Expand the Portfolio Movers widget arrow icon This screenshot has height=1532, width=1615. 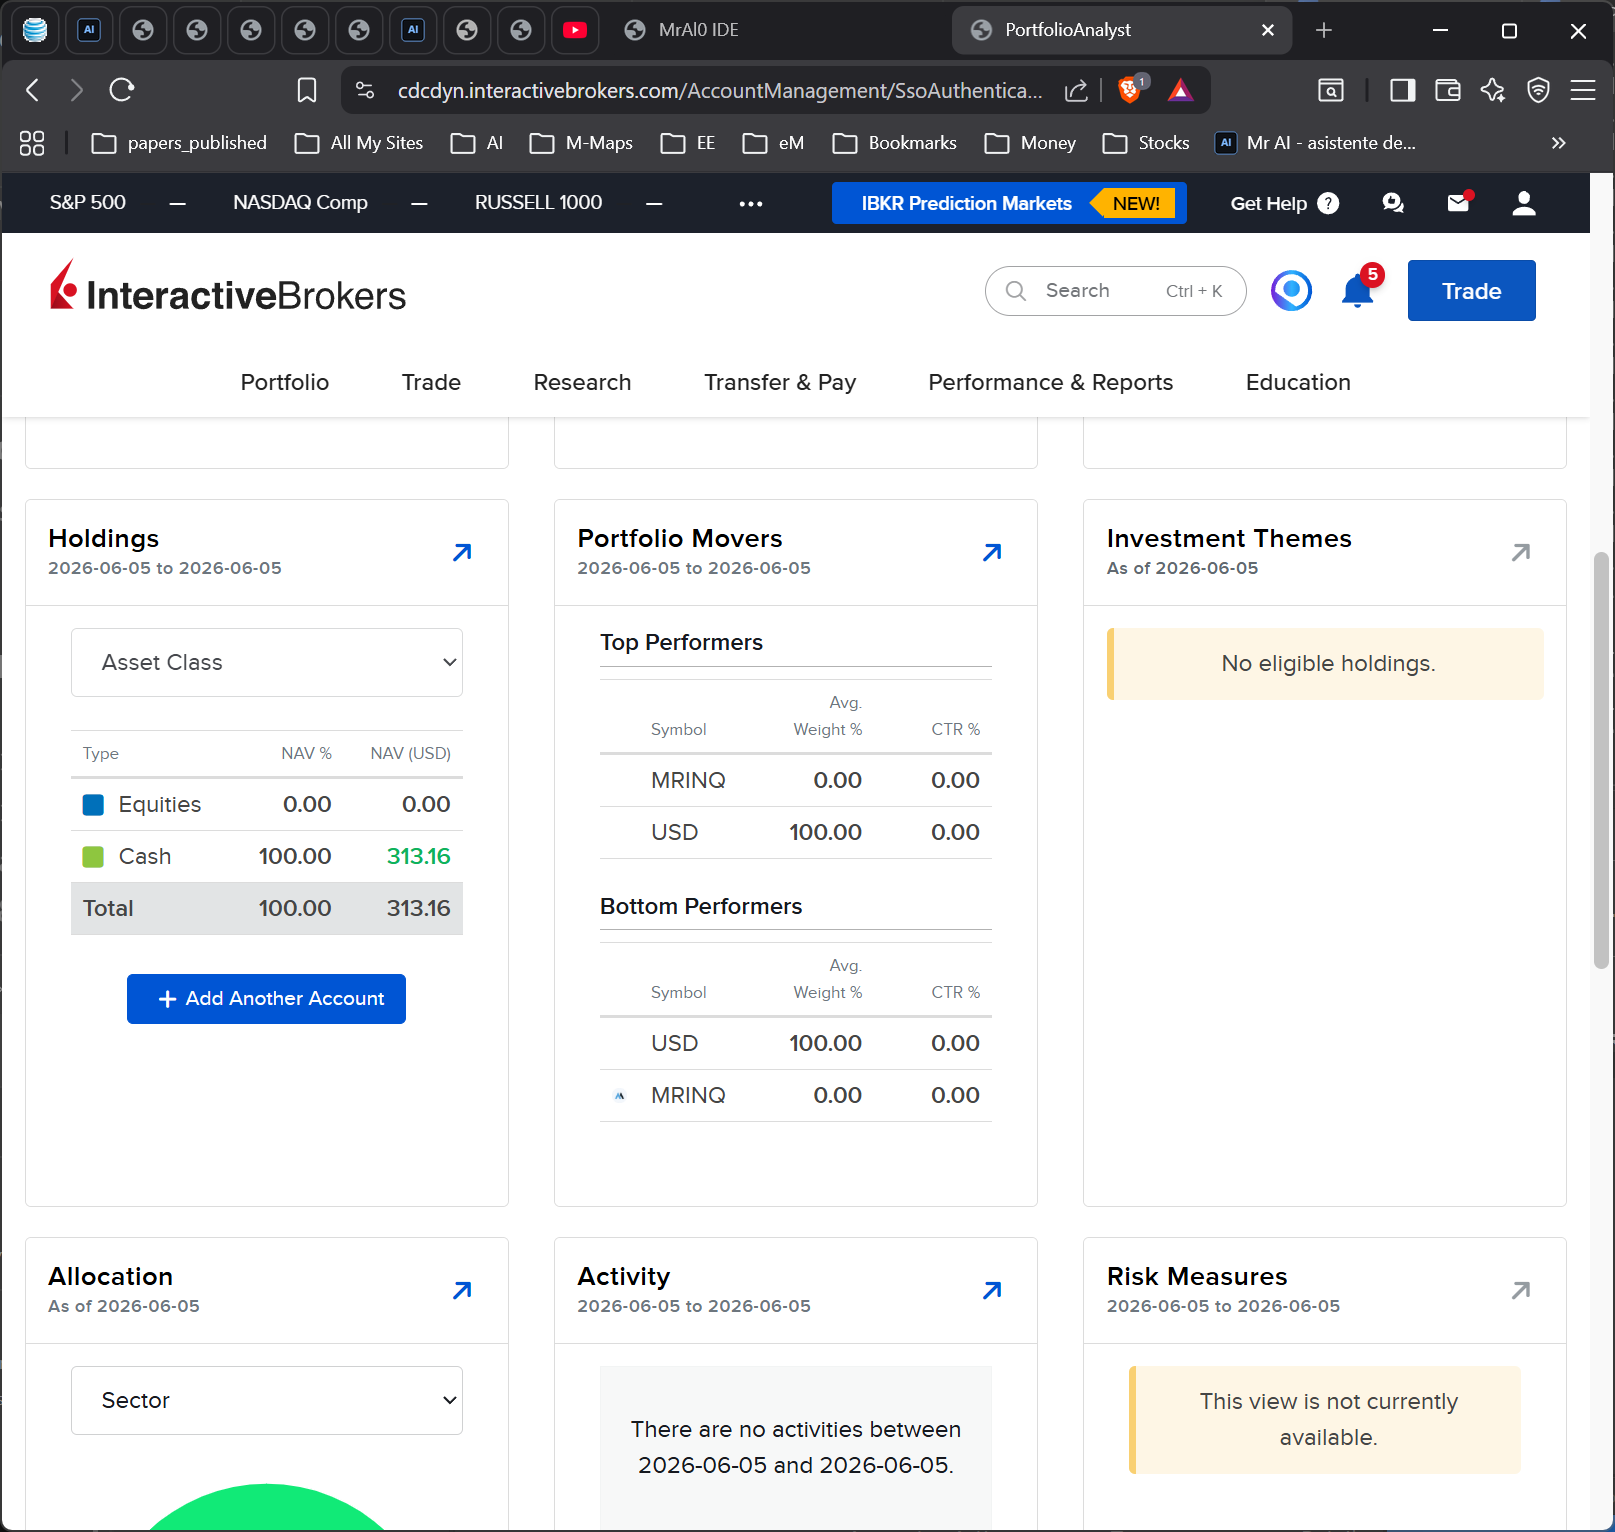(x=992, y=552)
